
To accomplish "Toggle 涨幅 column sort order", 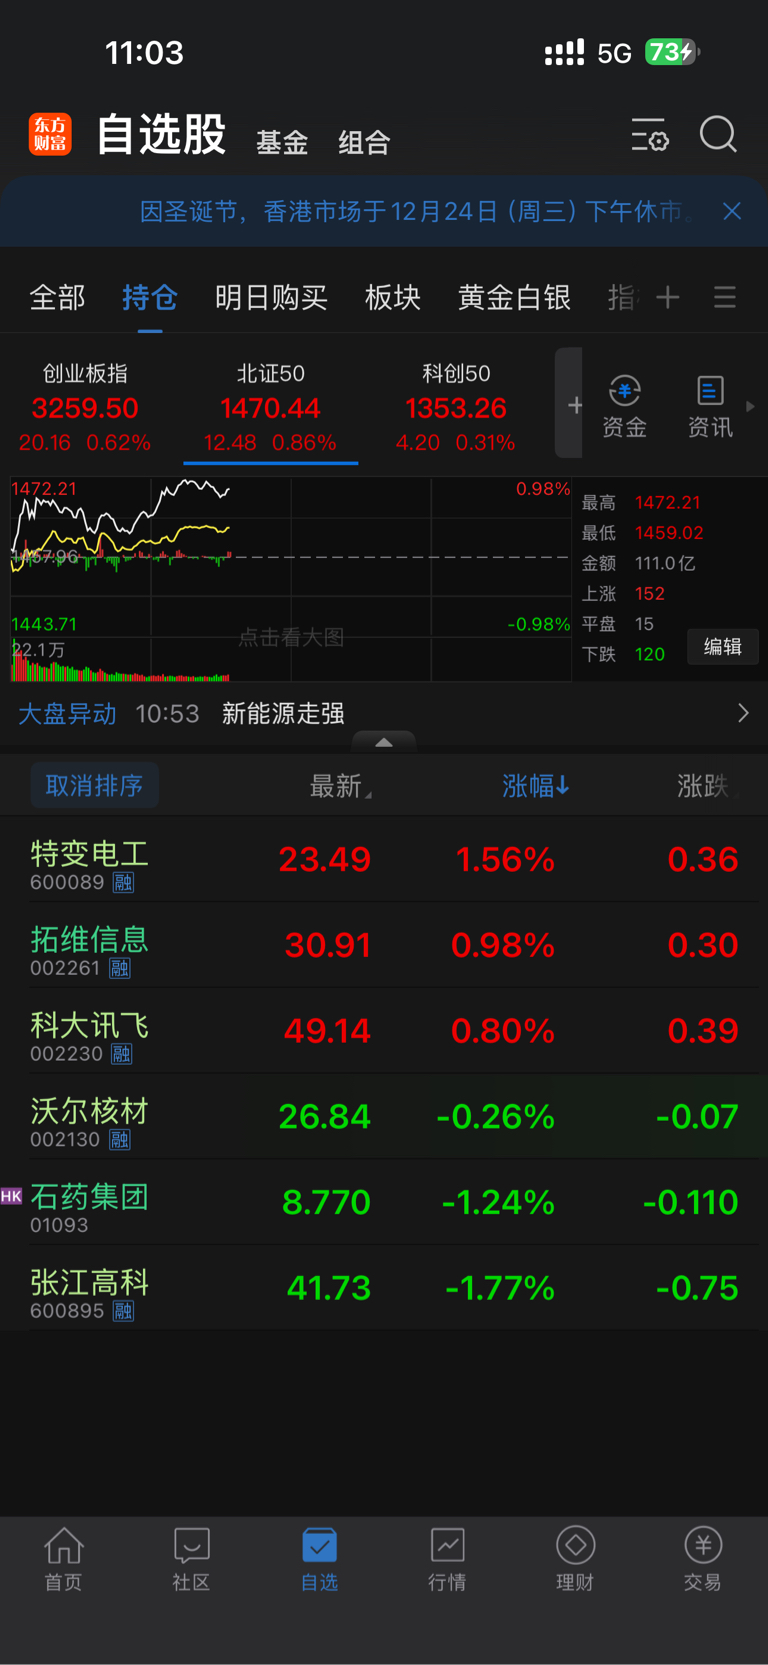I will pos(536,786).
